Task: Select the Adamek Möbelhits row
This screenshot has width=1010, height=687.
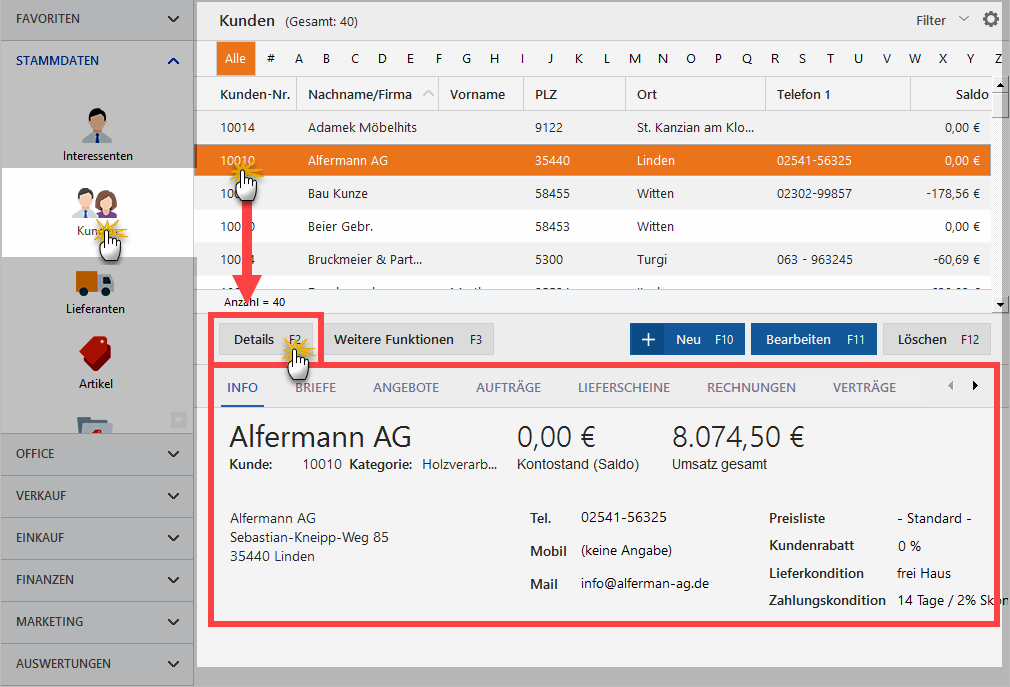Action: (x=593, y=127)
